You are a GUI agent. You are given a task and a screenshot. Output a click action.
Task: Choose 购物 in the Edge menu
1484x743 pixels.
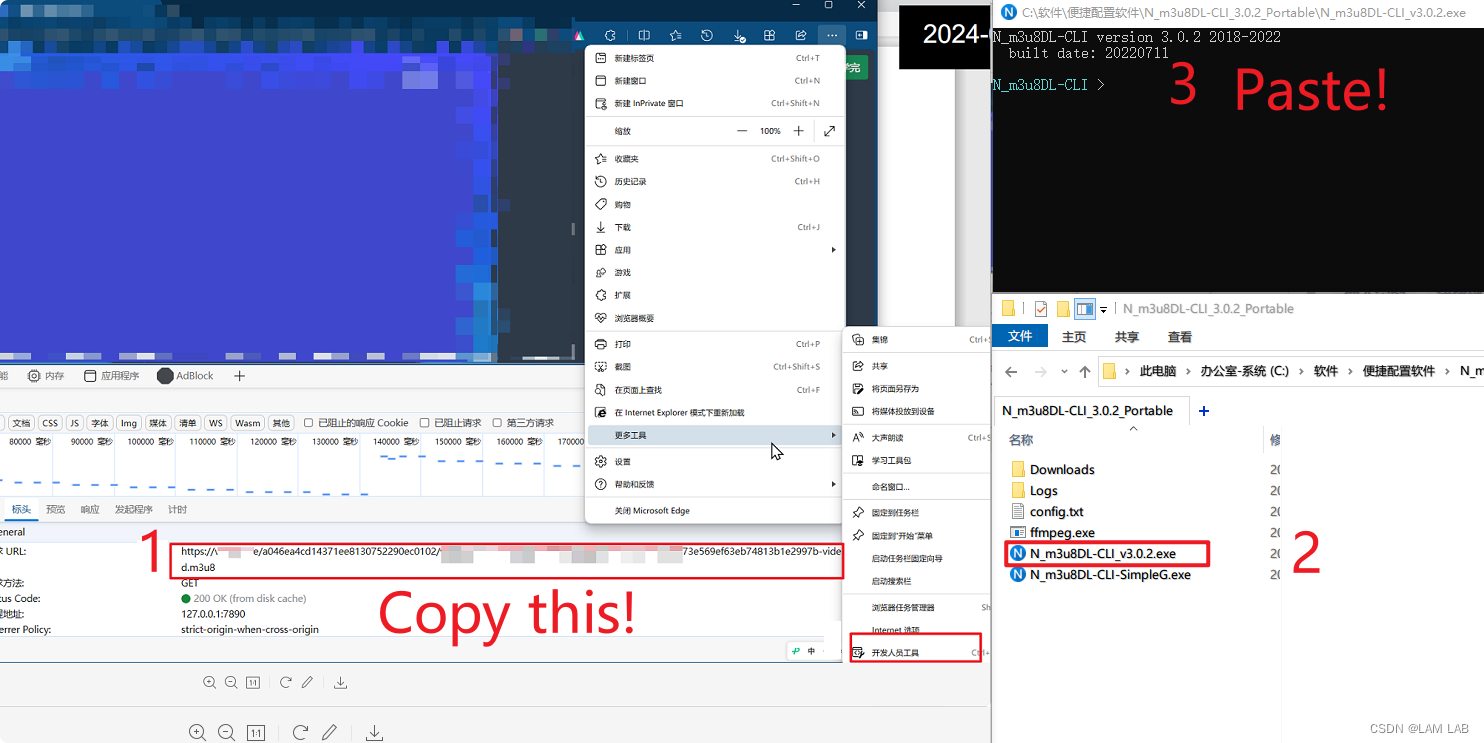coord(715,204)
